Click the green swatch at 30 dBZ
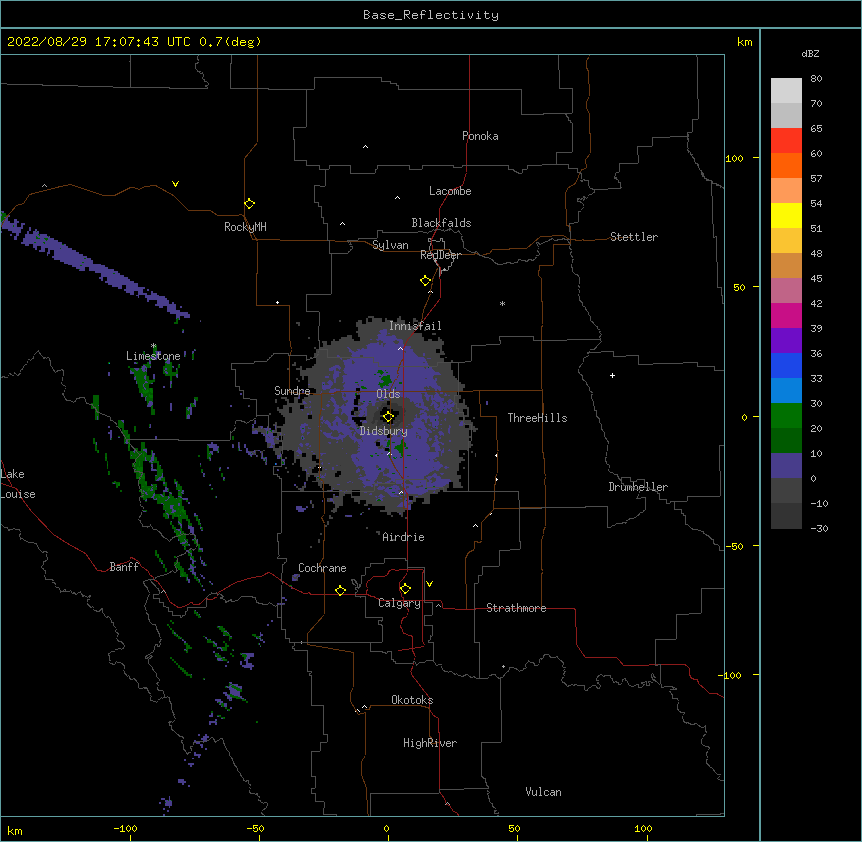Viewport: 862px width, 842px height. [x=786, y=416]
